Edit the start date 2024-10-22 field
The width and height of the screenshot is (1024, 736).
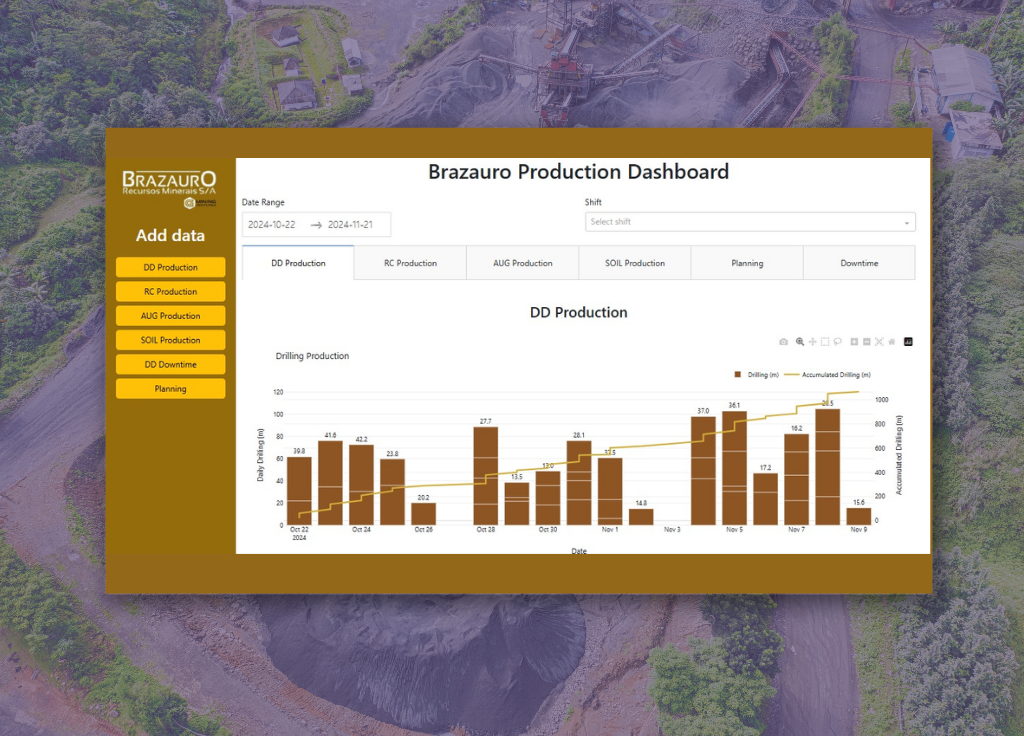271,224
